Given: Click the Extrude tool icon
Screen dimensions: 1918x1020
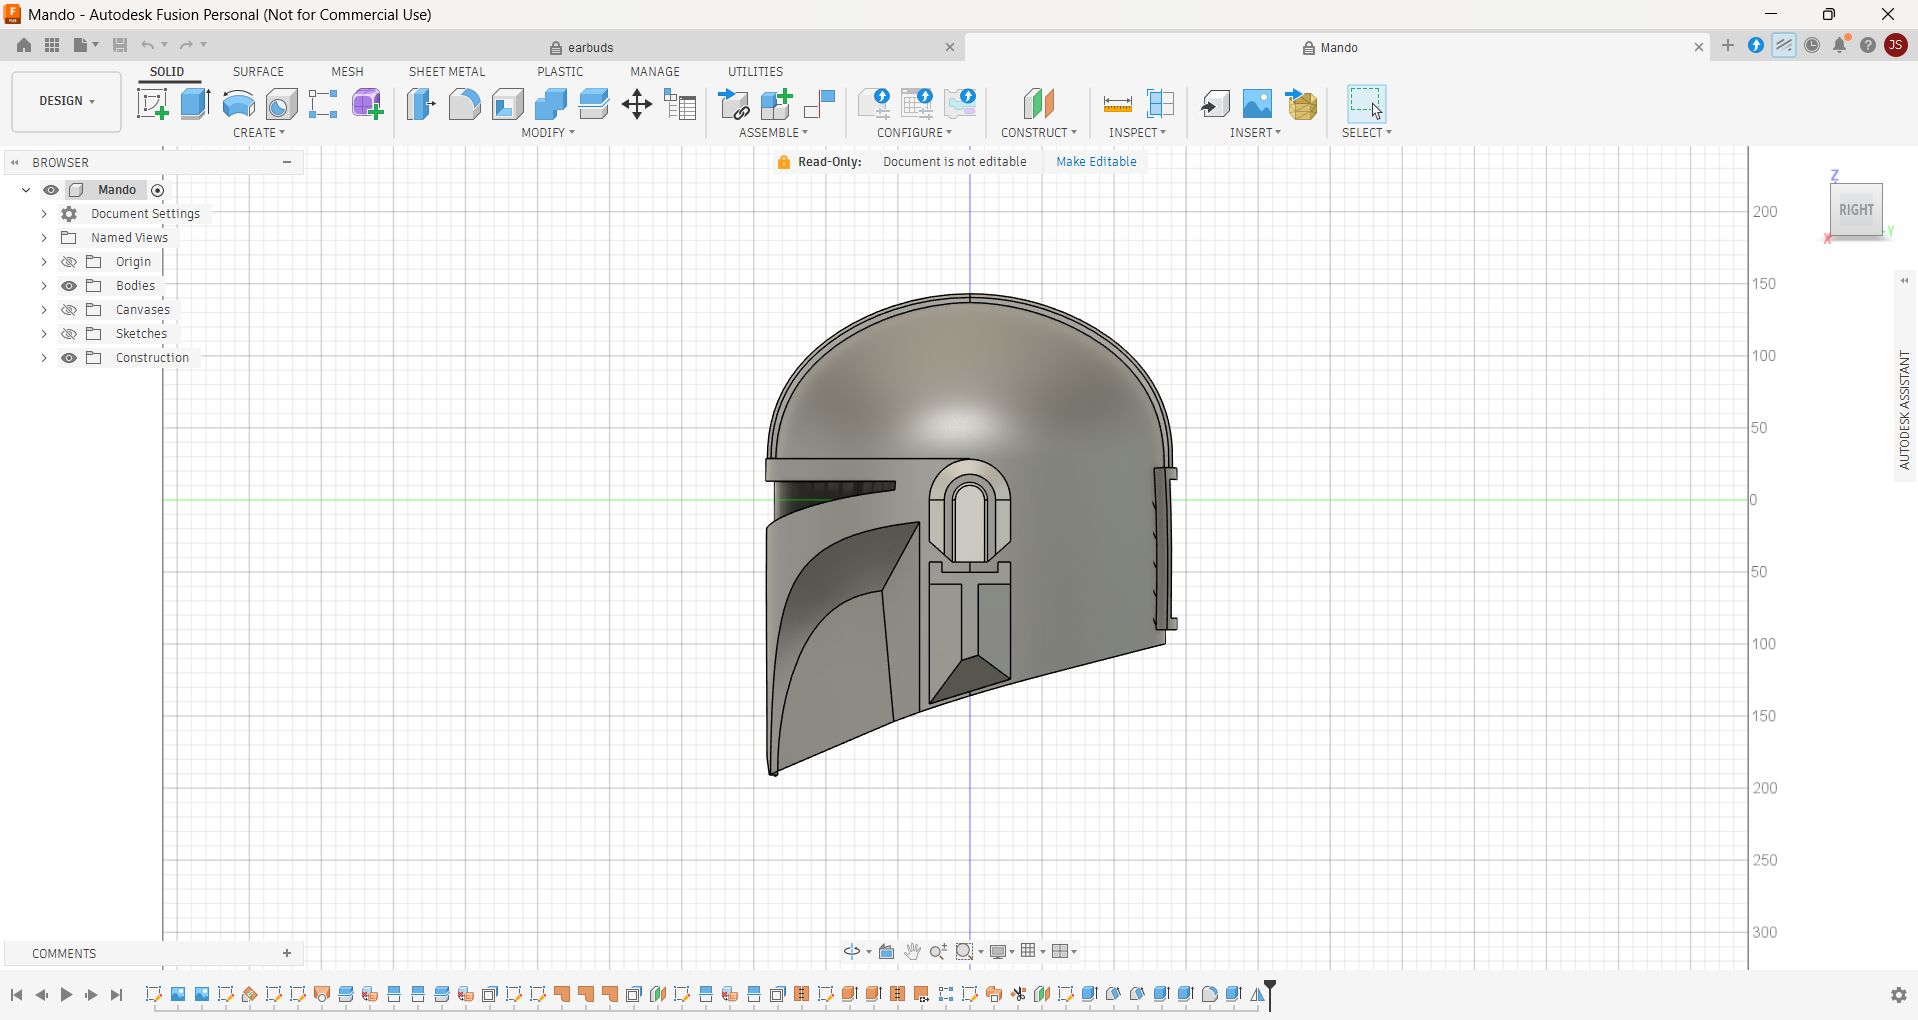Looking at the screenshot, I should [x=195, y=104].
